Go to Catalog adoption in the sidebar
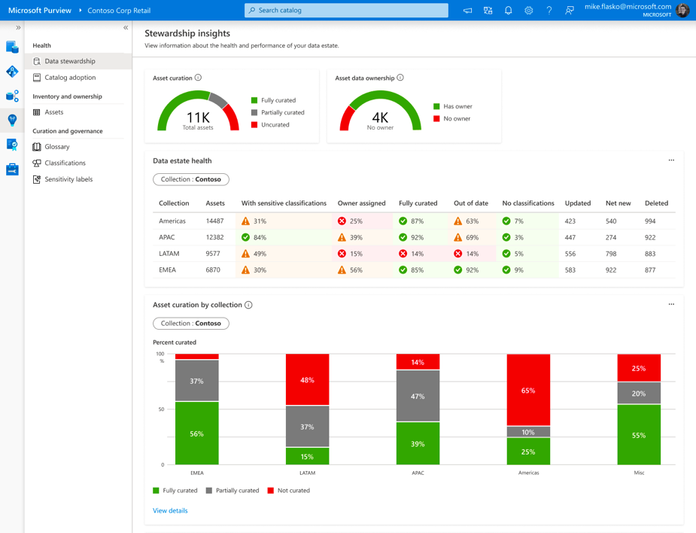 click(70, 77)
